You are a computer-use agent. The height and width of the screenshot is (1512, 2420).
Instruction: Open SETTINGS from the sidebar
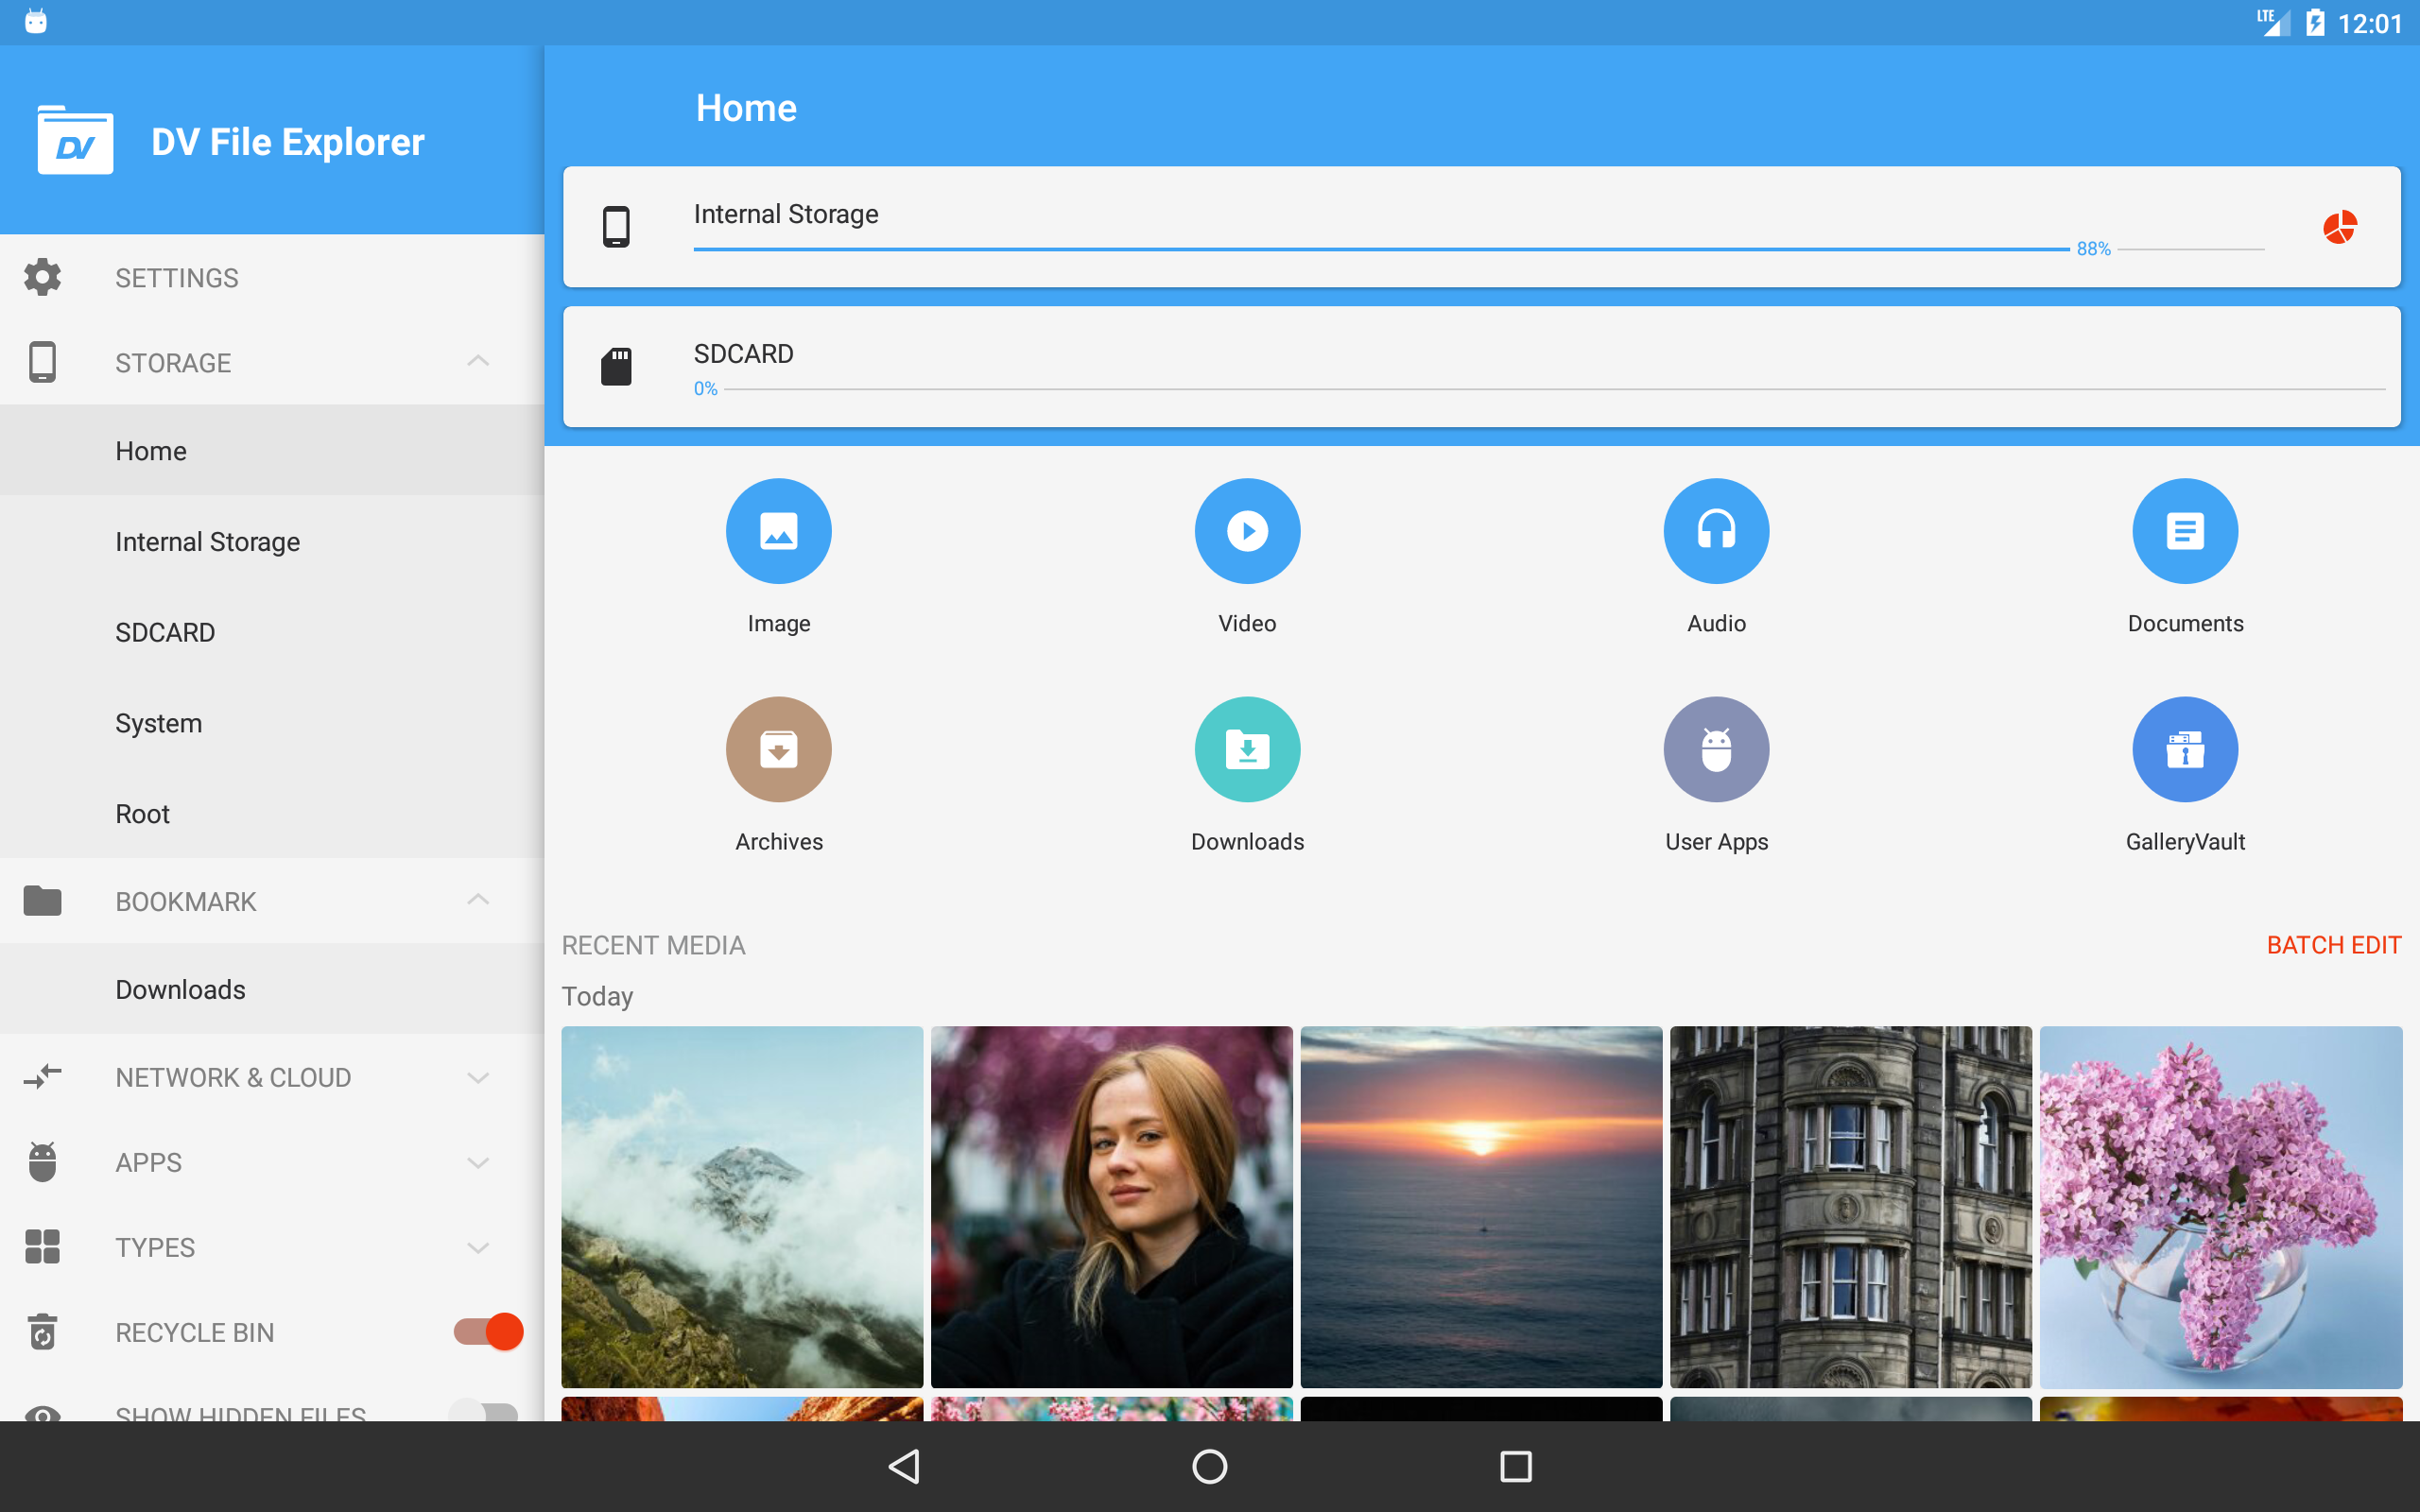[x=272, y=277]
